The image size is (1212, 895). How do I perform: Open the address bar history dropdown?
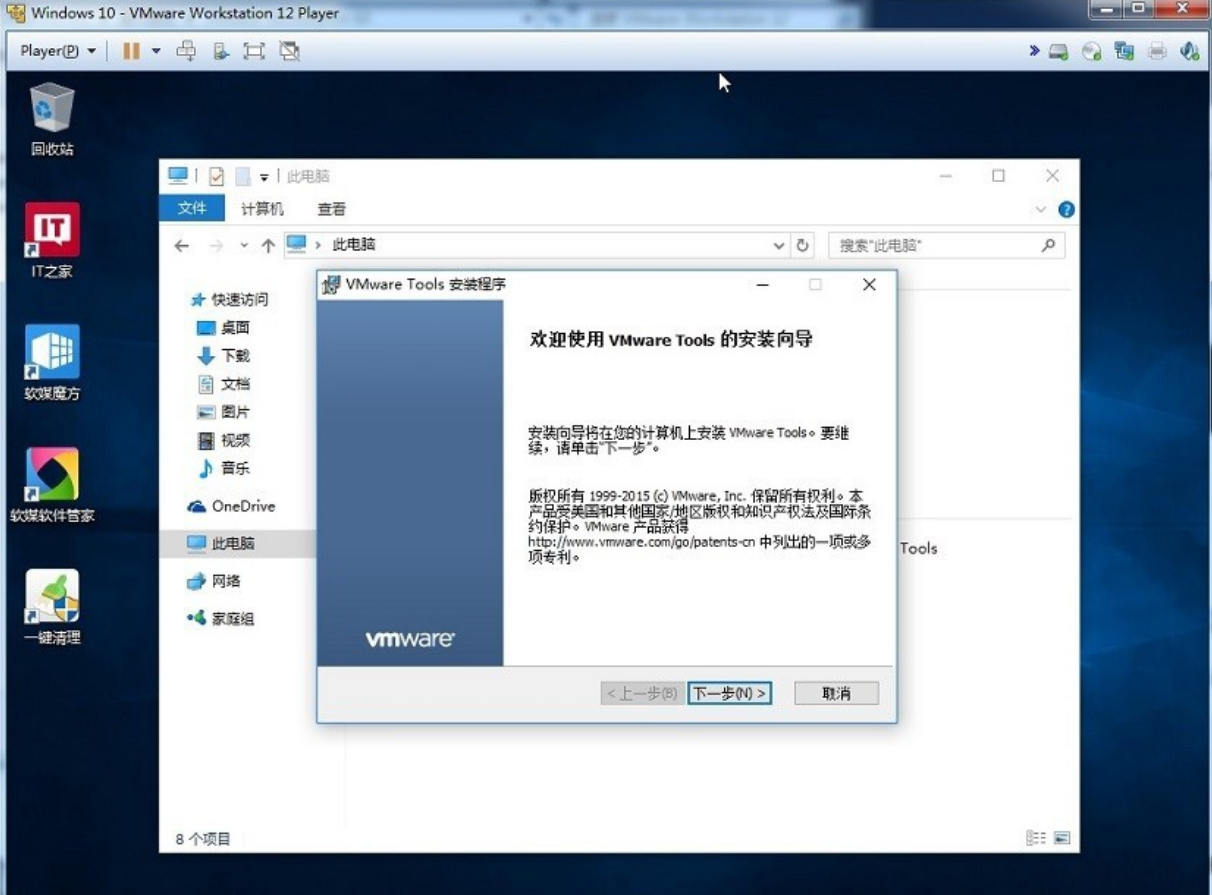click(x=779, y=245)
